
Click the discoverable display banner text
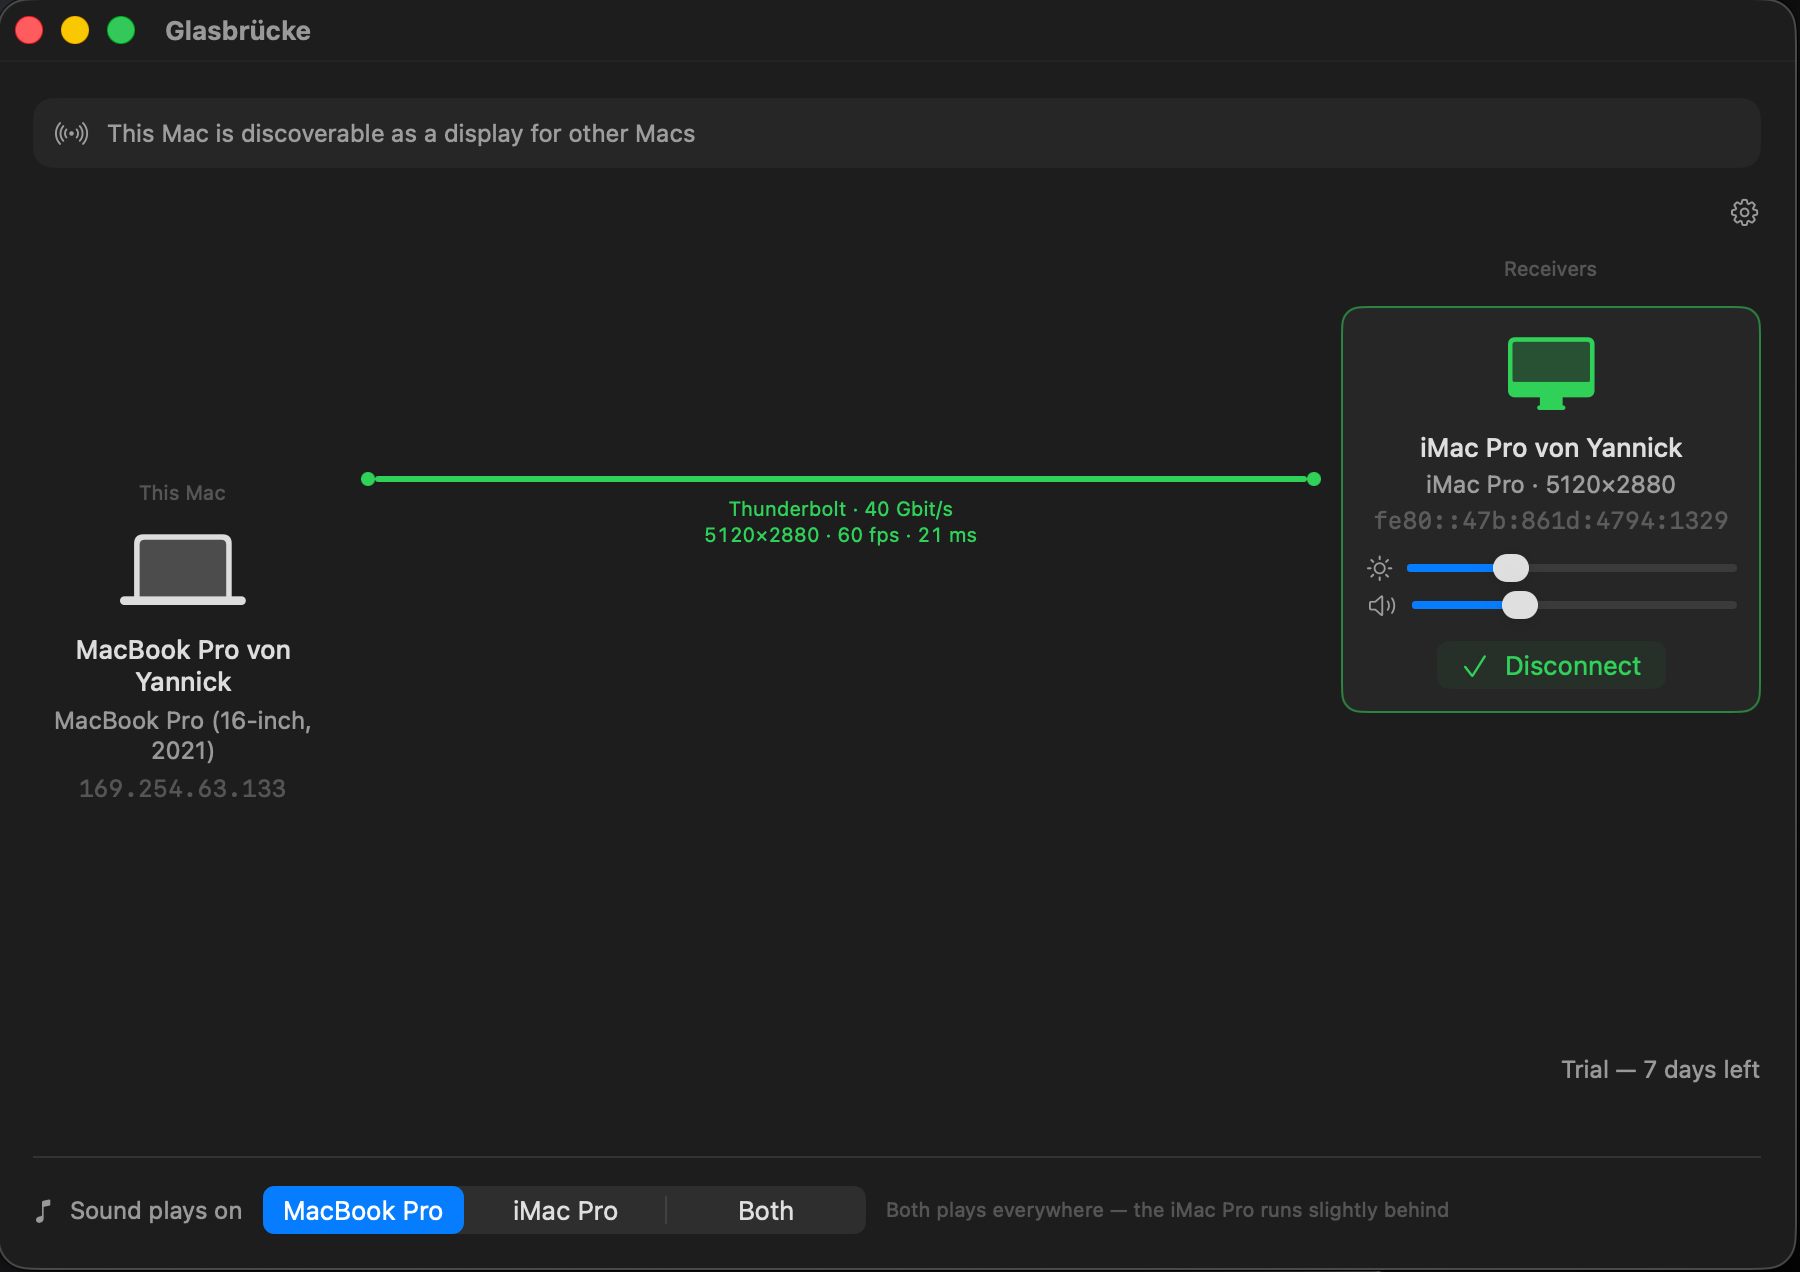pyautogui.click(x=401, y=133)
